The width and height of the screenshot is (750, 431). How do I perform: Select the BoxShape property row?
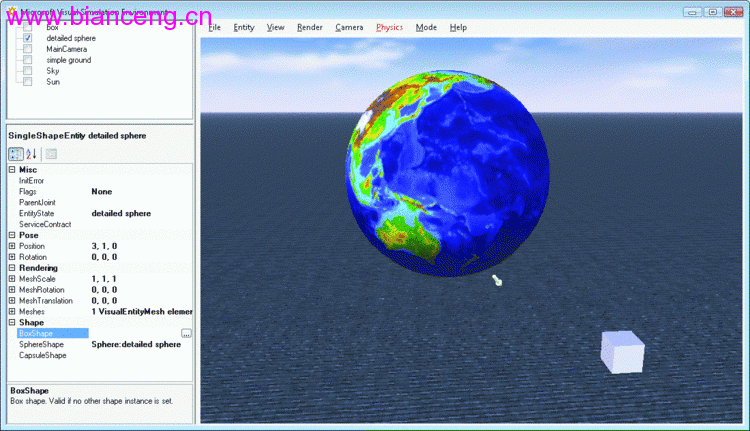point(100,333)
